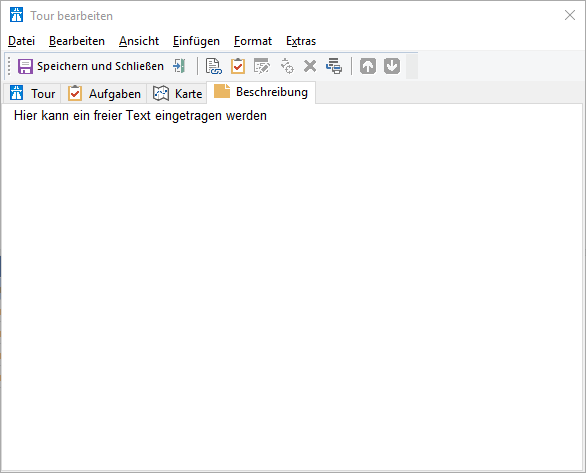Viewport: 586px width, 473px height.
Task: Click the toolbar drag handle dots
Action: [x=9, y=66]
